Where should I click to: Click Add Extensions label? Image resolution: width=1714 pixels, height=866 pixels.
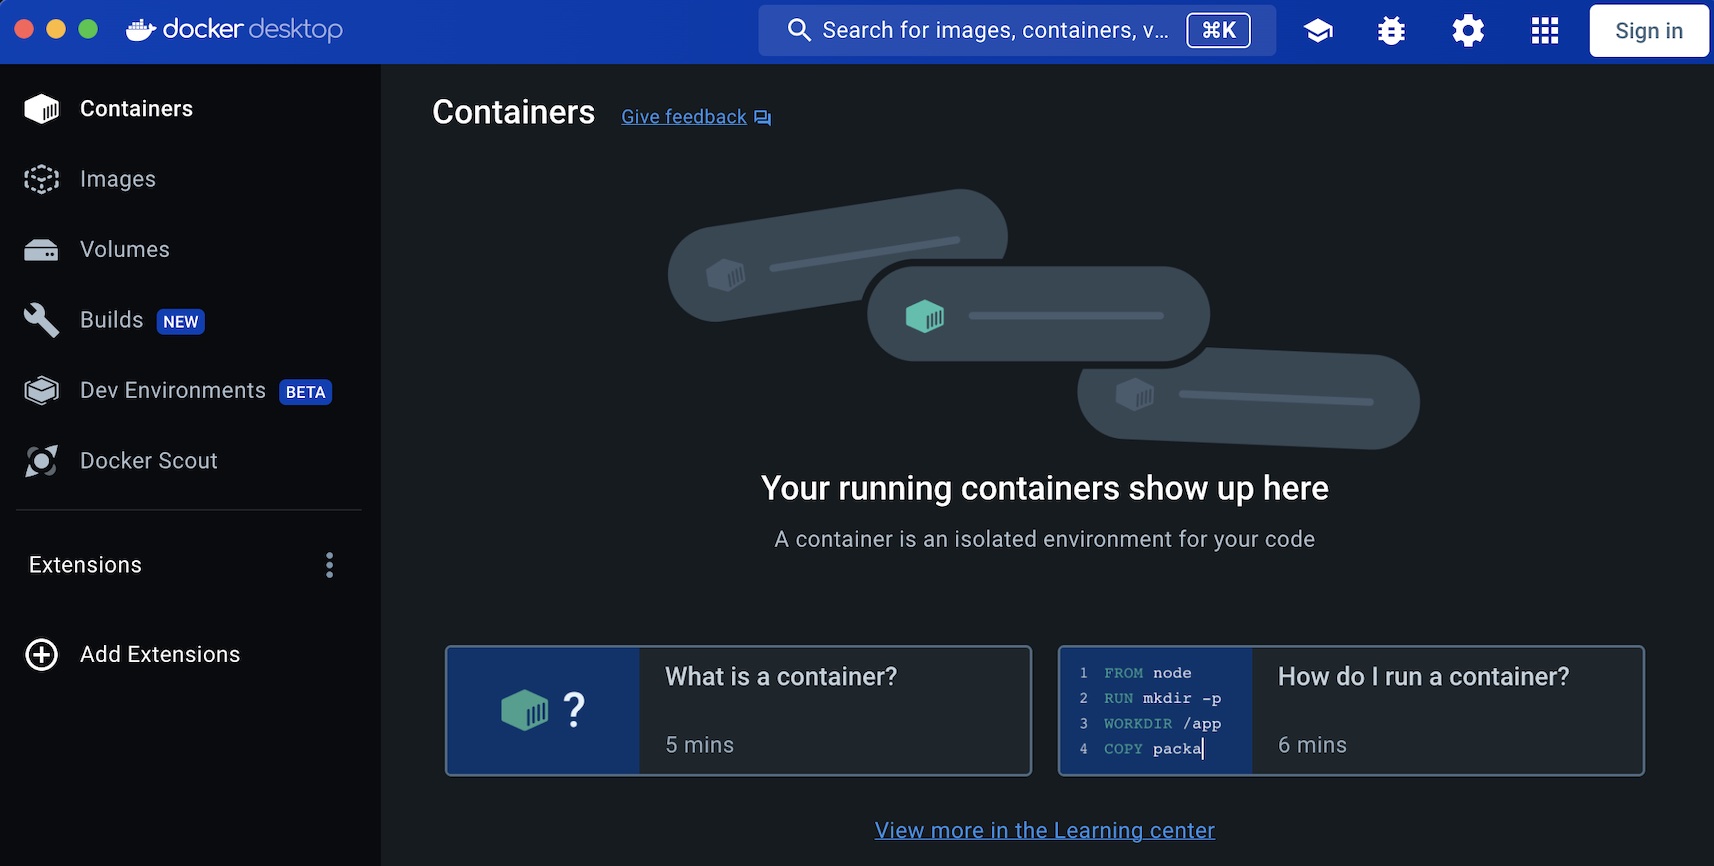[x=160, y=654]
